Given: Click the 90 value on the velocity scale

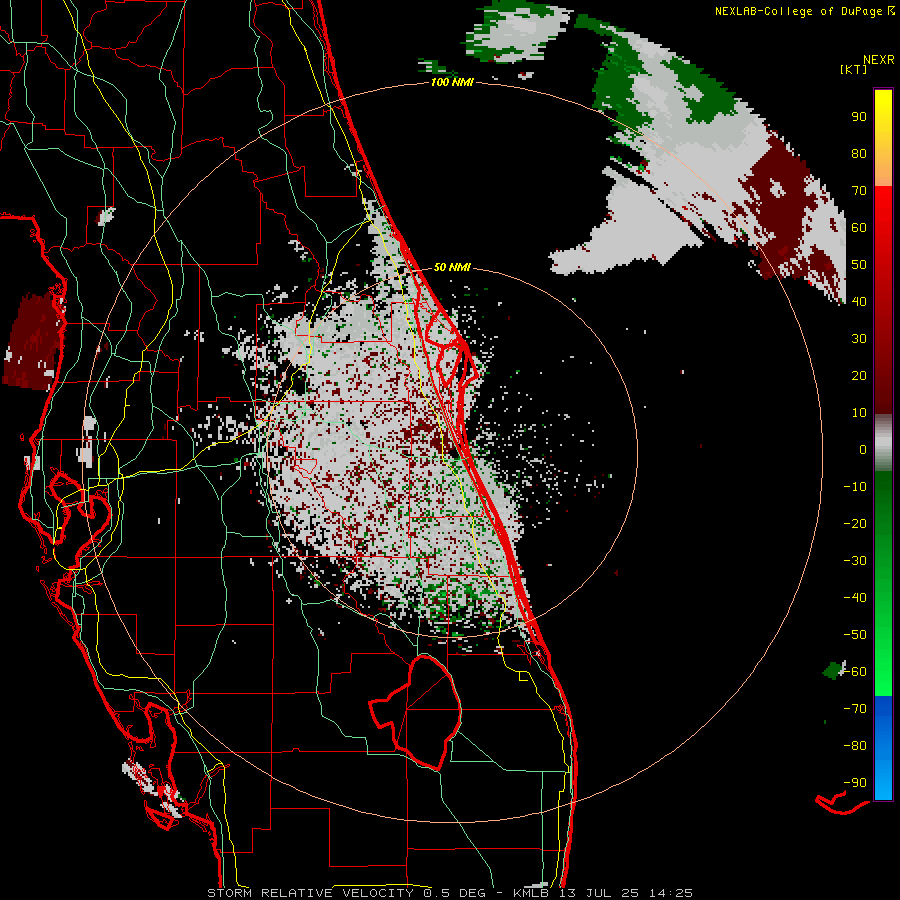Looking at the screenshot, I should click(x=859, y=117).
